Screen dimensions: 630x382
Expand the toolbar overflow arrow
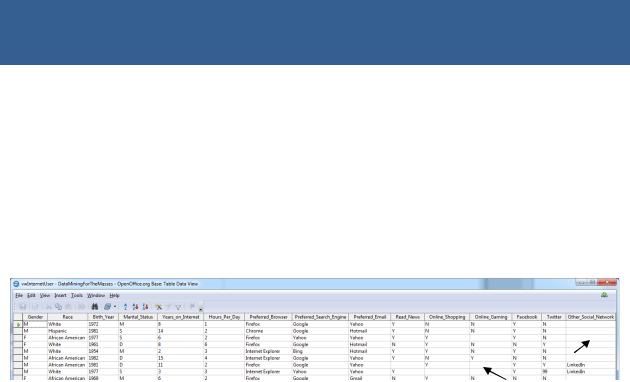(x=200, y=309)
